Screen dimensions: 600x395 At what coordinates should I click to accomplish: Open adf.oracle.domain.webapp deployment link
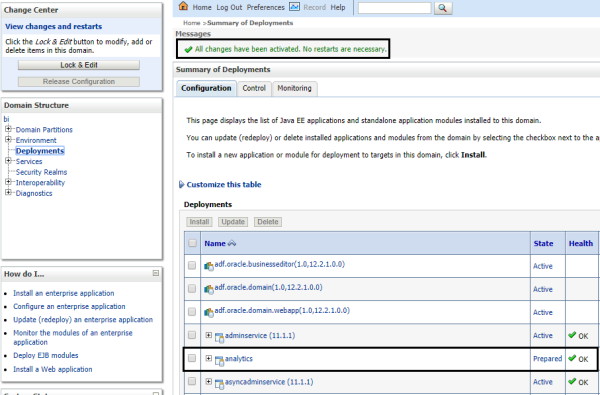[282, 310]
